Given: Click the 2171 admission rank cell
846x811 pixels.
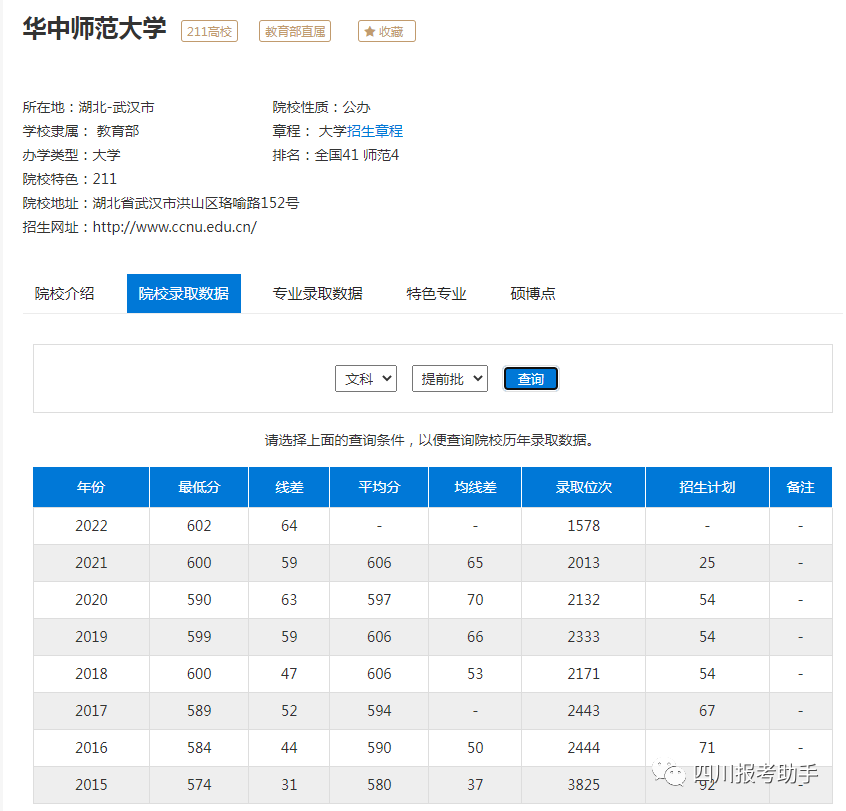Looking at the screenshot, I should click(x=584, y=673).
